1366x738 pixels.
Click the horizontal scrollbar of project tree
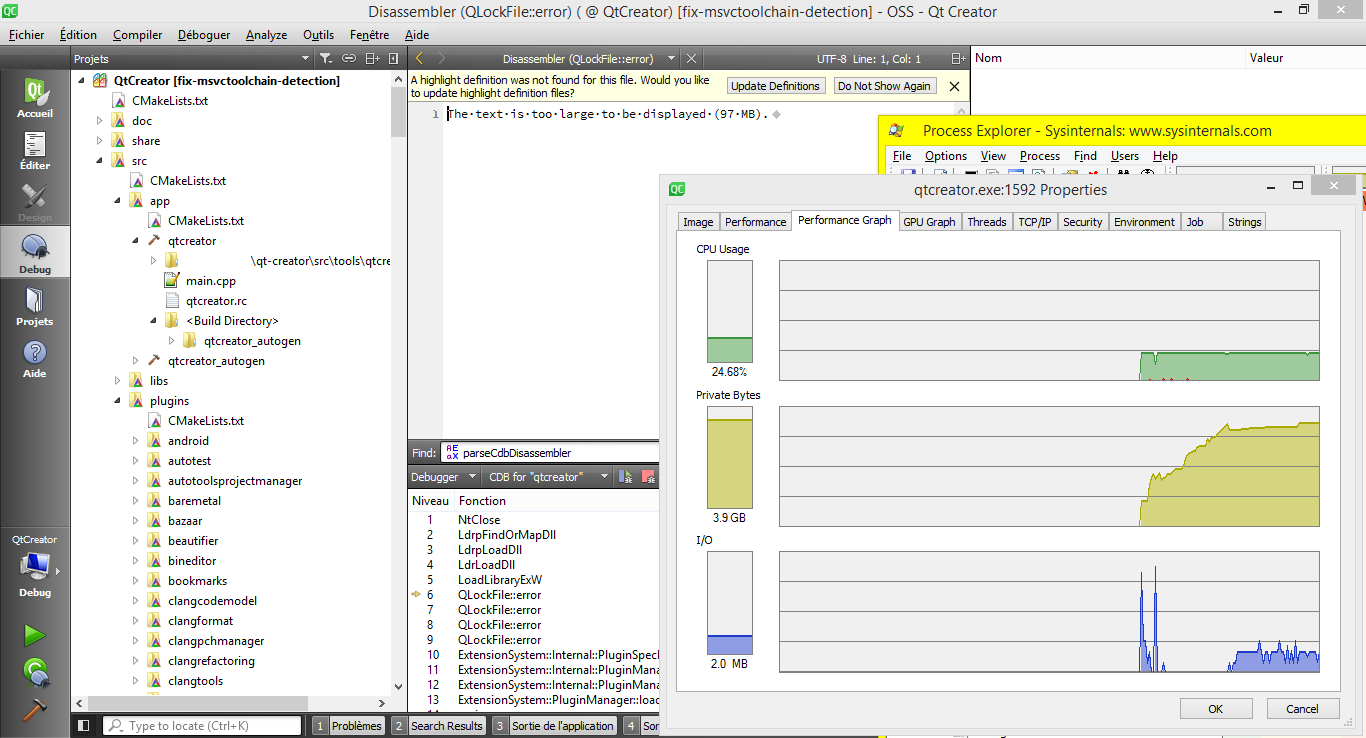tap(200, 703)
